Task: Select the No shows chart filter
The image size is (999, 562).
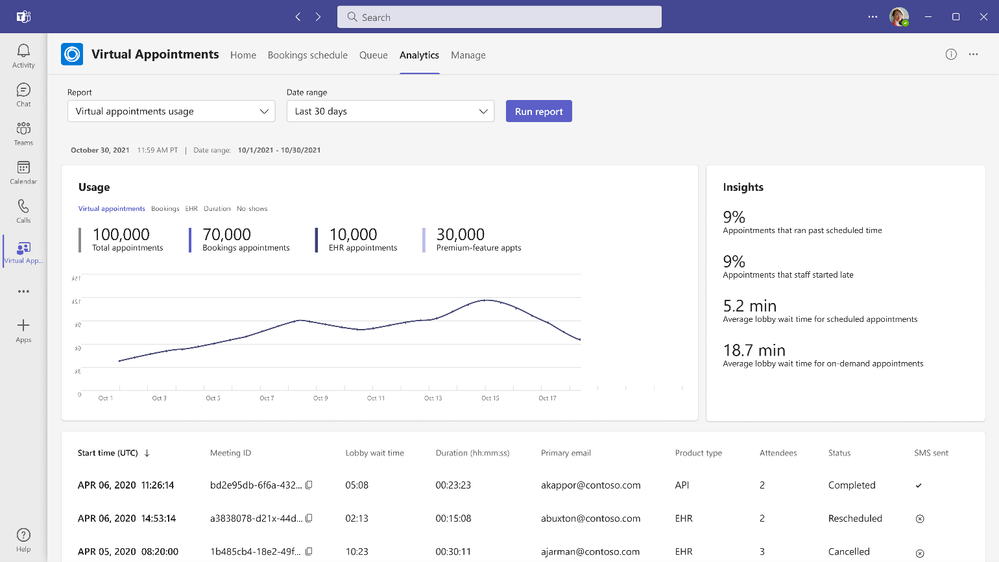Action: point(252,209)
